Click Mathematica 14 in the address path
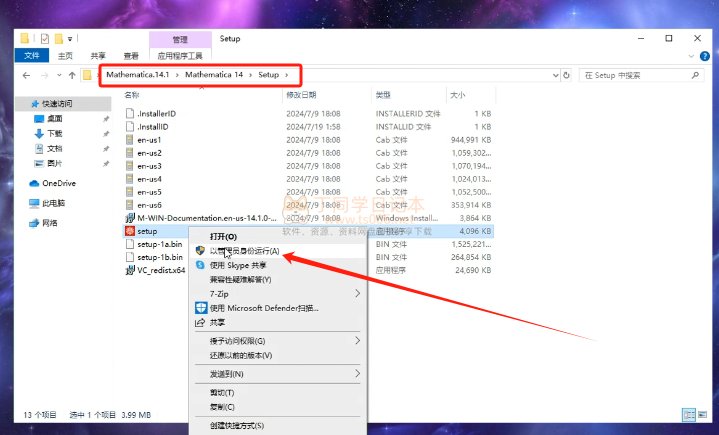This screenshot has width=719, height=435. tap(214, 75)
